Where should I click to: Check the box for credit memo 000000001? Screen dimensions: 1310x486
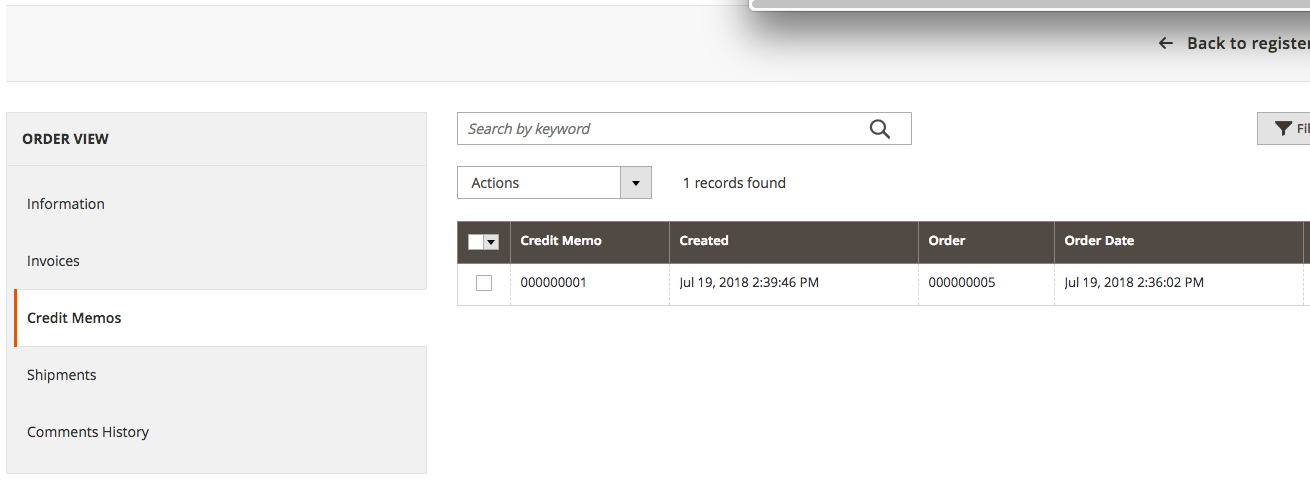pyautogui.click(x=484, y=283)
